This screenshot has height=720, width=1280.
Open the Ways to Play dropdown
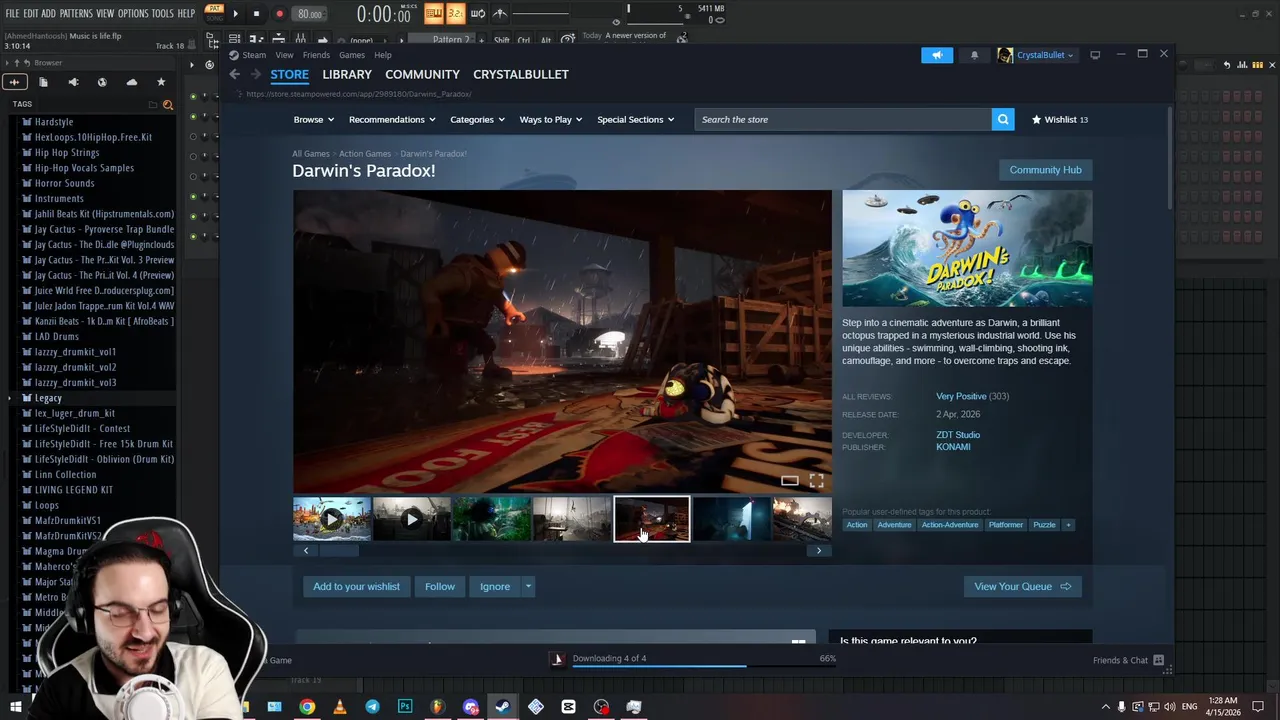point(551,119)
